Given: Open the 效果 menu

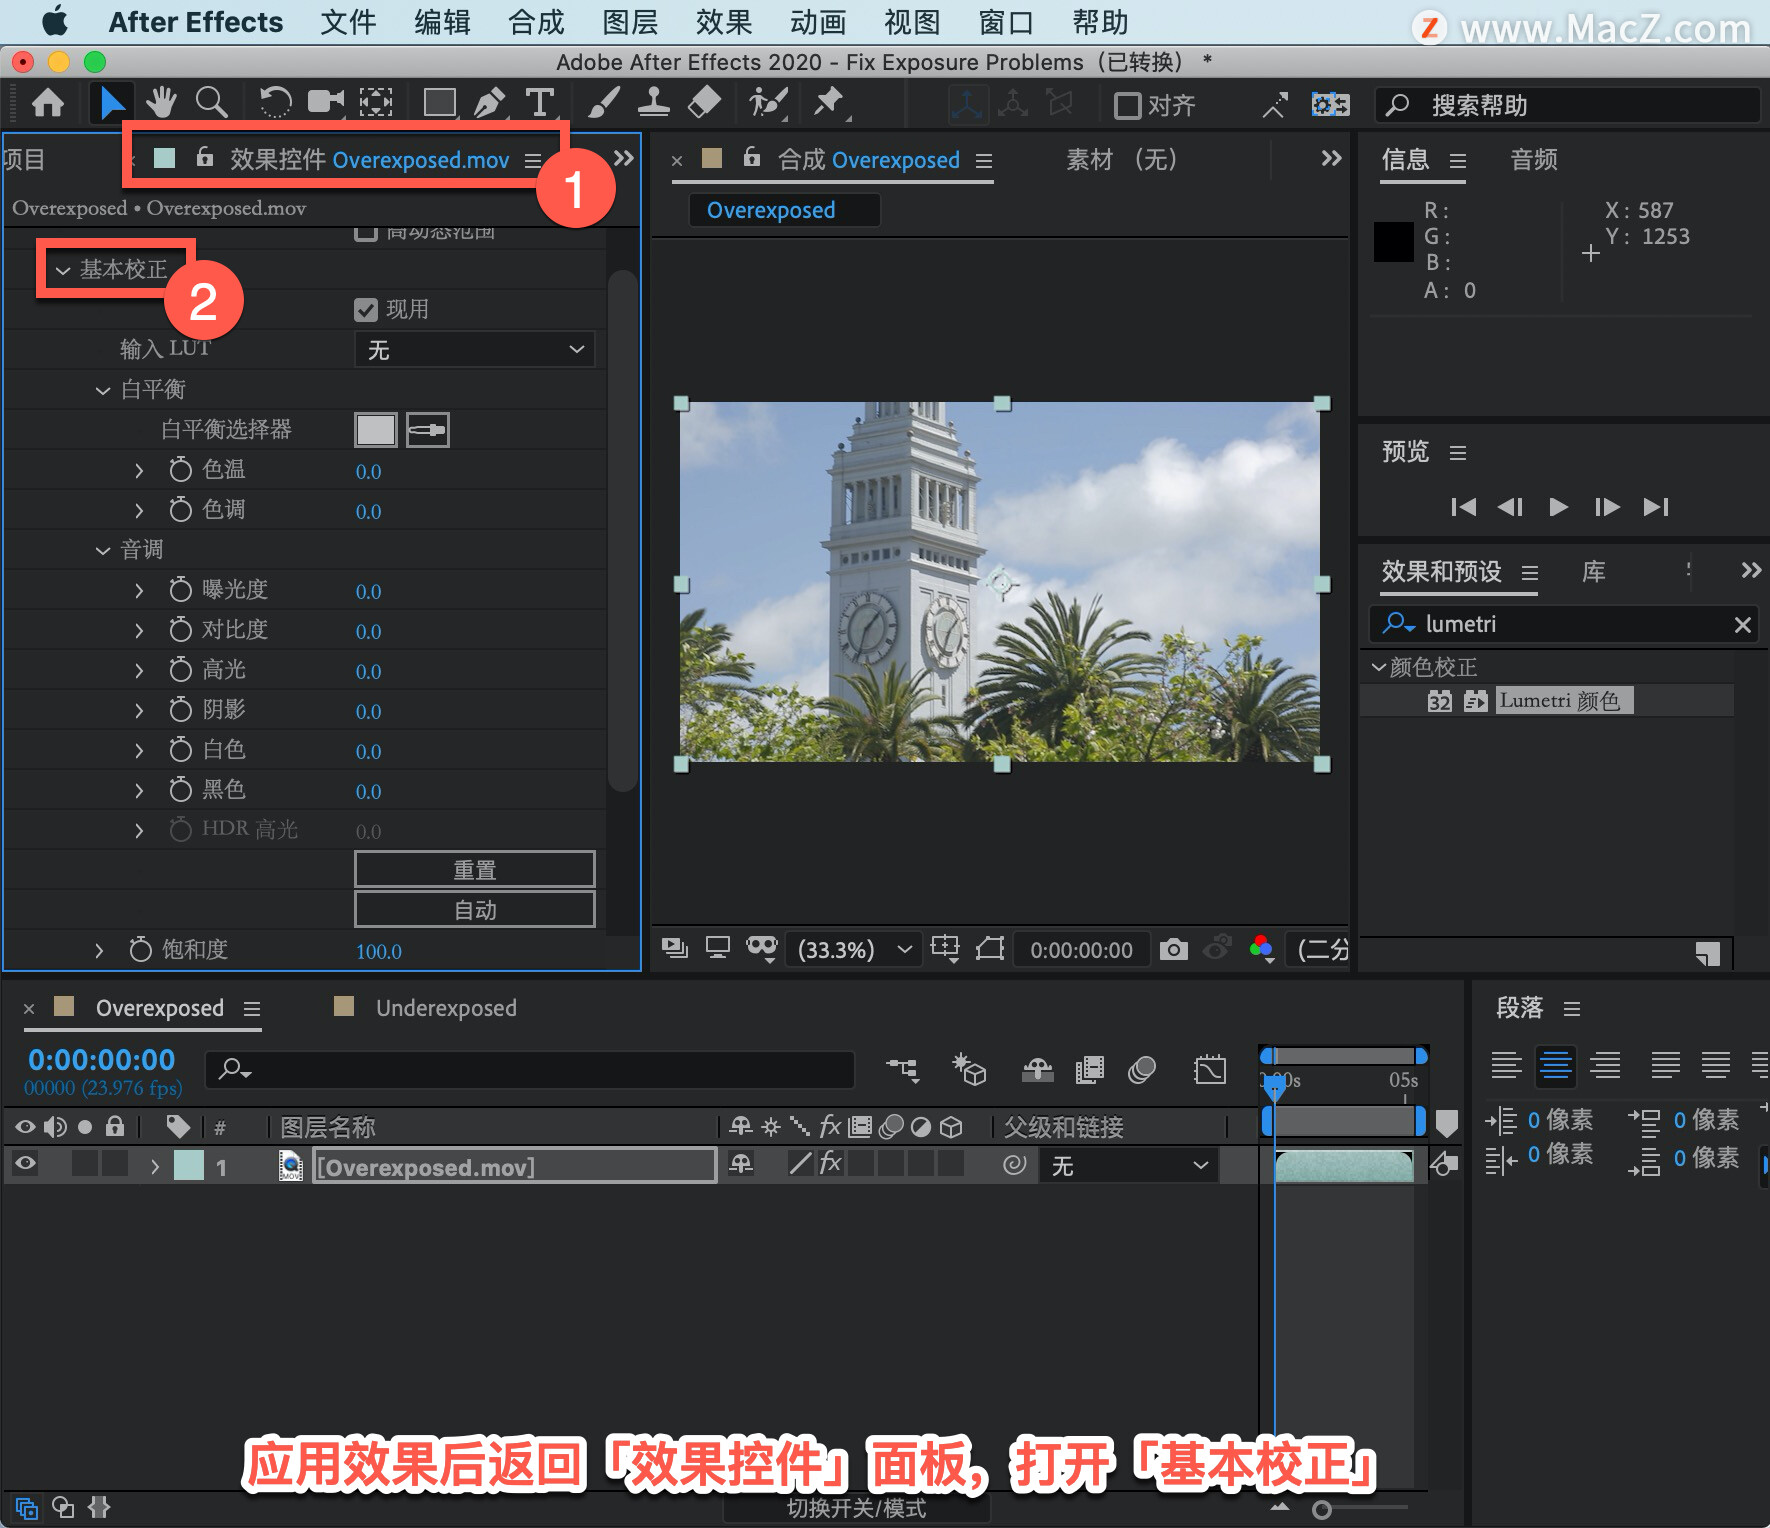Looking at the screenshot, I should [x=724, y=22].
